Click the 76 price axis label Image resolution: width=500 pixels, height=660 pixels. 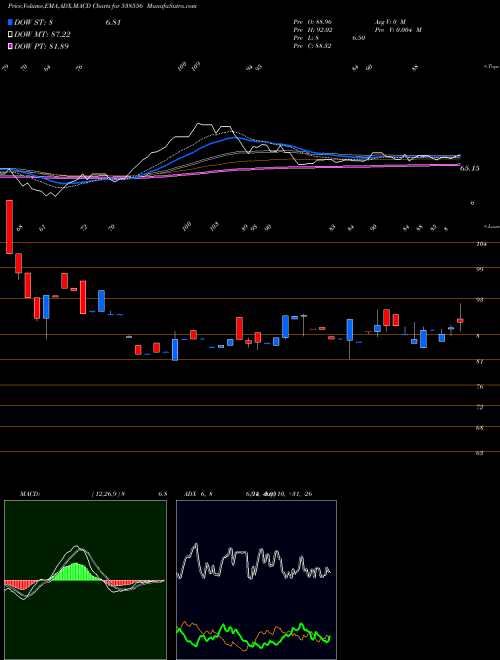pos(479,386)
